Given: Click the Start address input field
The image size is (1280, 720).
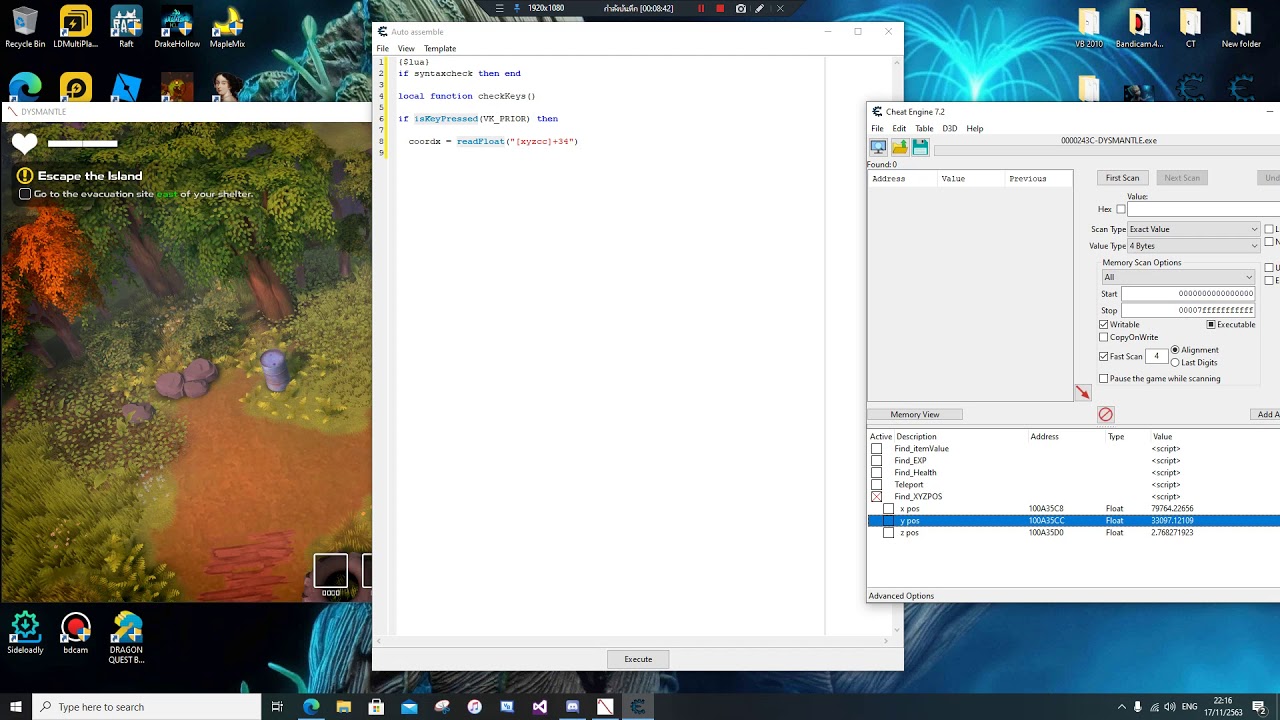Looking at the screenshot, I should [x=1188, y=294].
